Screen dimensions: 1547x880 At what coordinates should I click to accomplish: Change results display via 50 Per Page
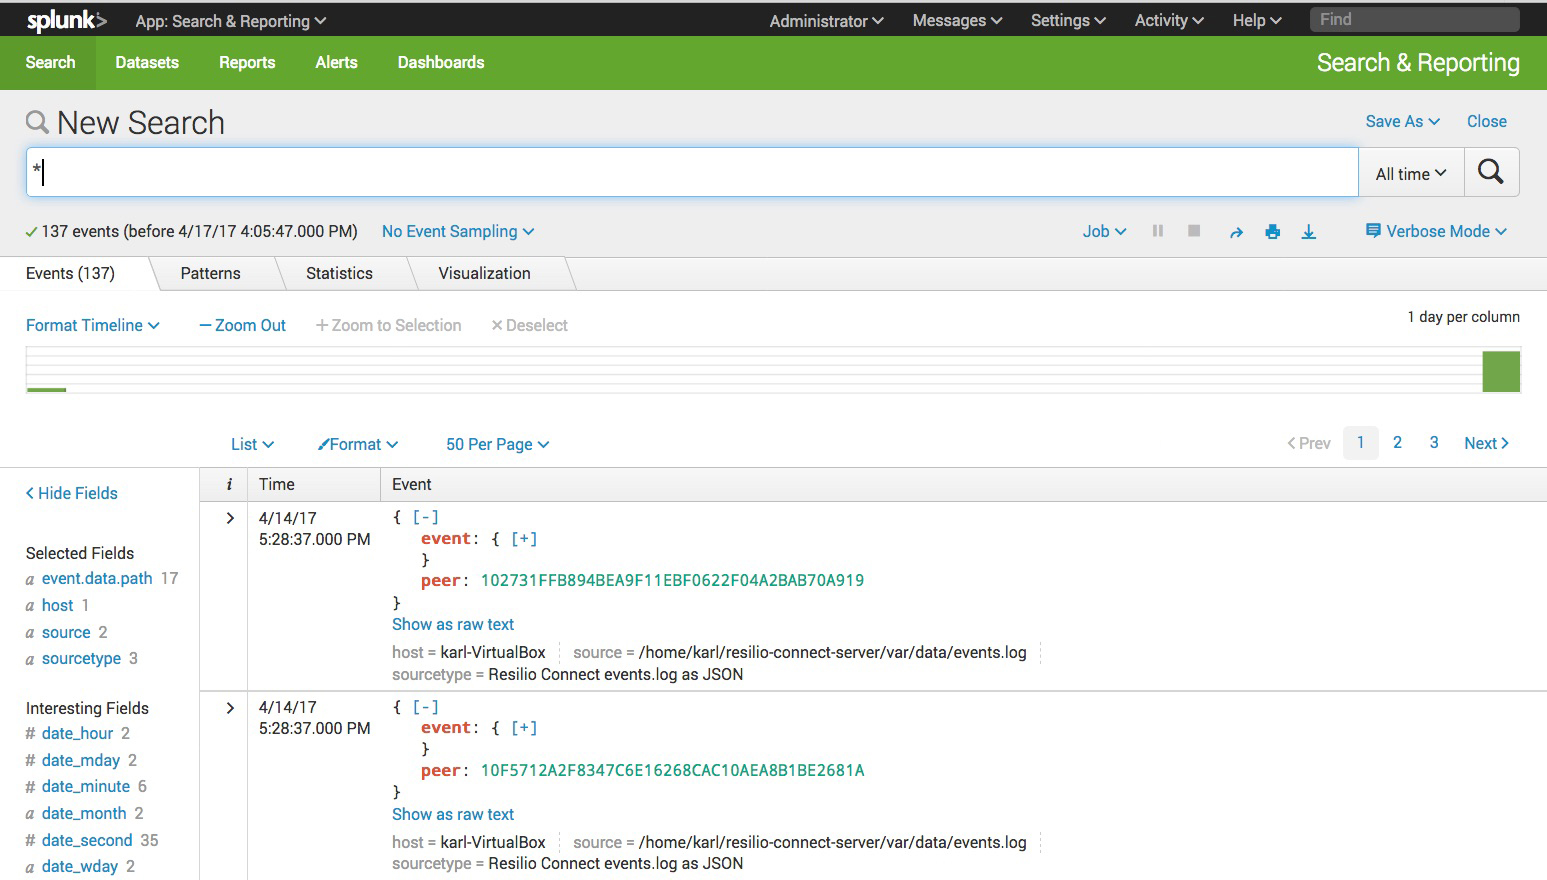[496, 444]
